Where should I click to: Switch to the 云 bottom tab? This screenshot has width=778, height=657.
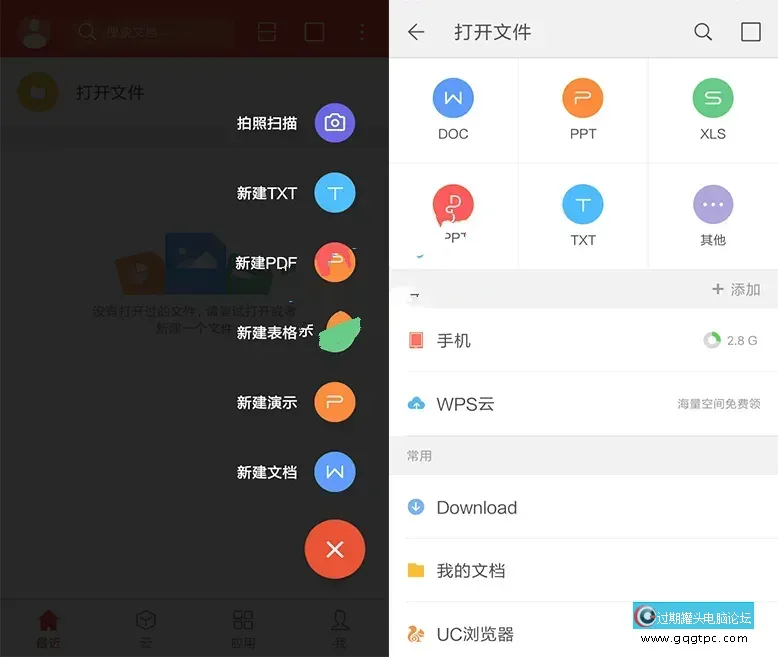click(x=145, y=629)
